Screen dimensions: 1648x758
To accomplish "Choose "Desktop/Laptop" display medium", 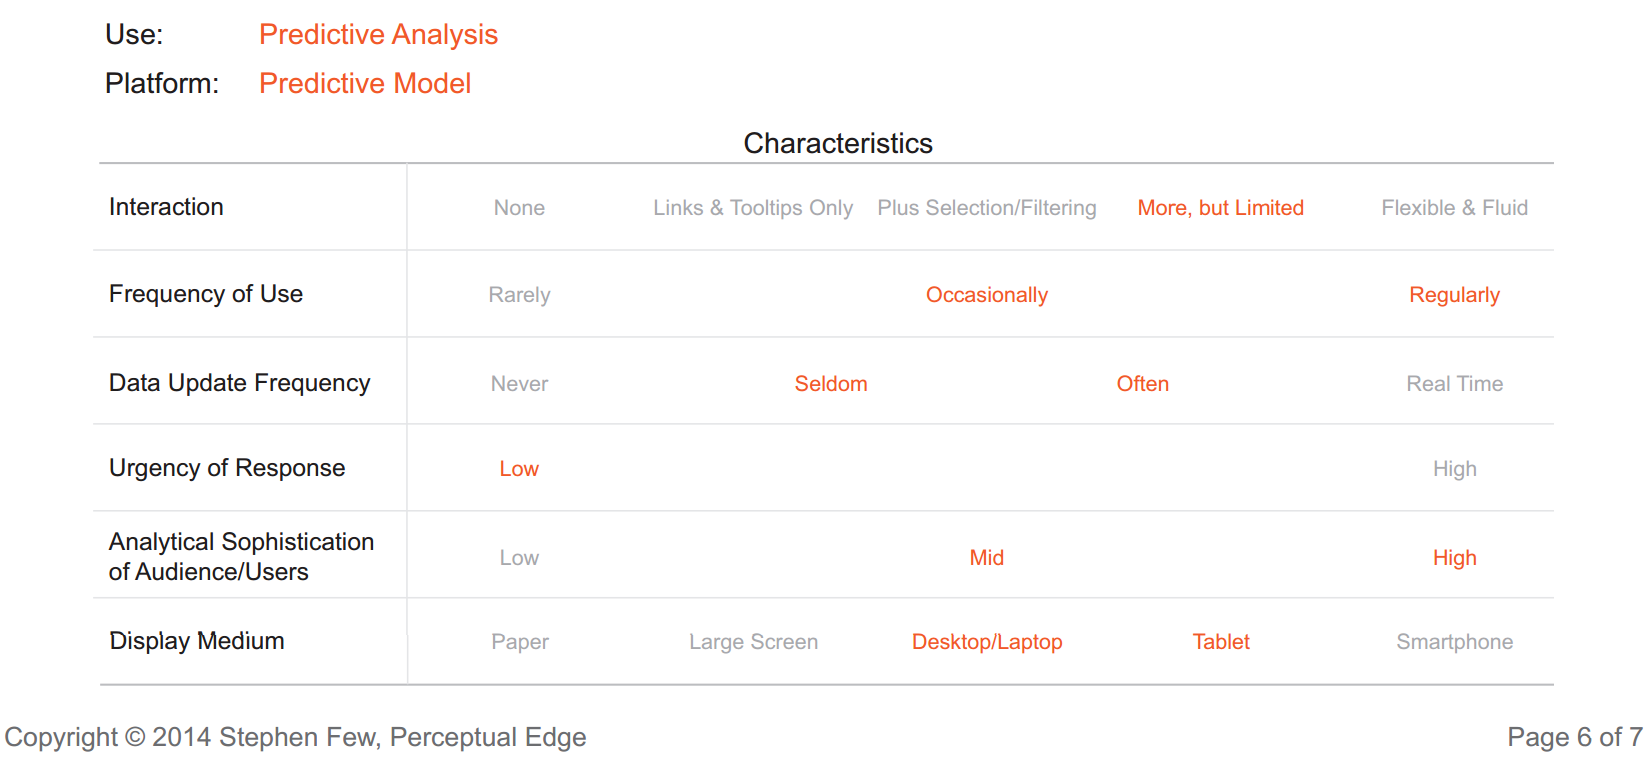I will (x=986, y=642).
